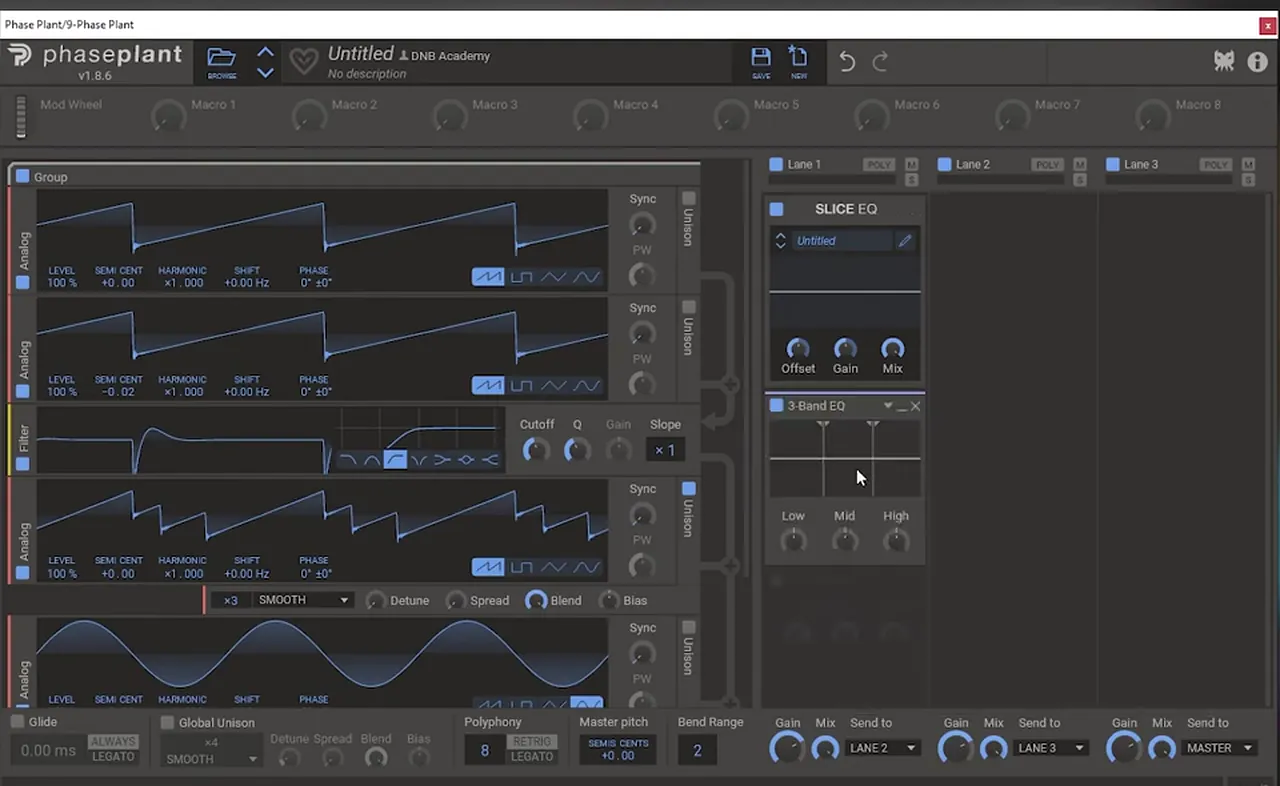Open the Lane 3 Send to MASTER dropdown
Image resolution: width=1280 pixels, height=786 pixels.
pos(1219,748)
